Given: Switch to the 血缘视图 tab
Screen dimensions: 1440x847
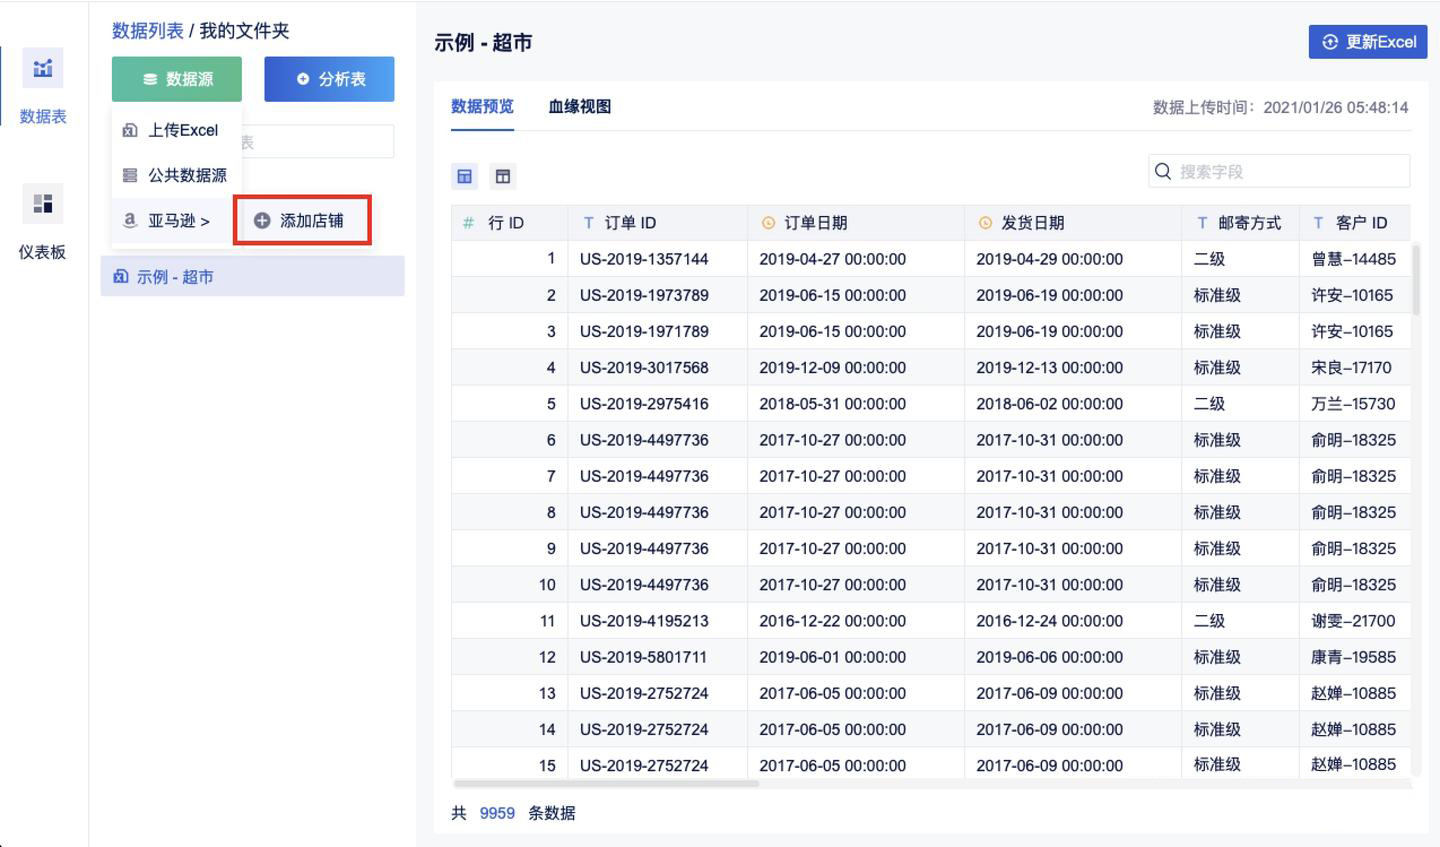Looking at the screenshot, I should pyautogui.click(x=579, y=107).
